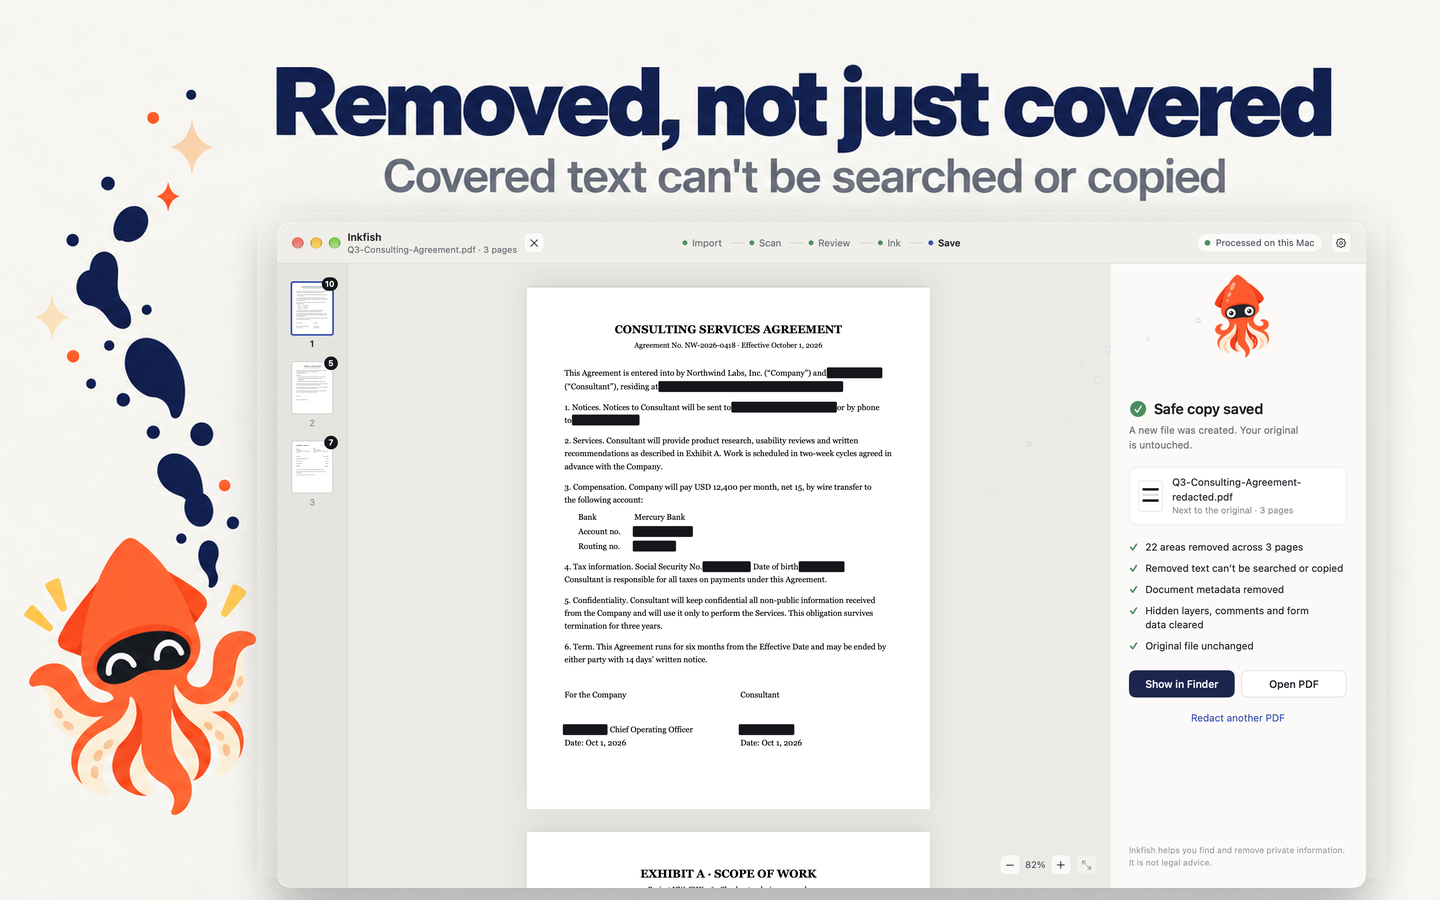This screenshot has width=1440, height=900.
Task: Open the settings gear icon
Action: [x=1341, y=243]
